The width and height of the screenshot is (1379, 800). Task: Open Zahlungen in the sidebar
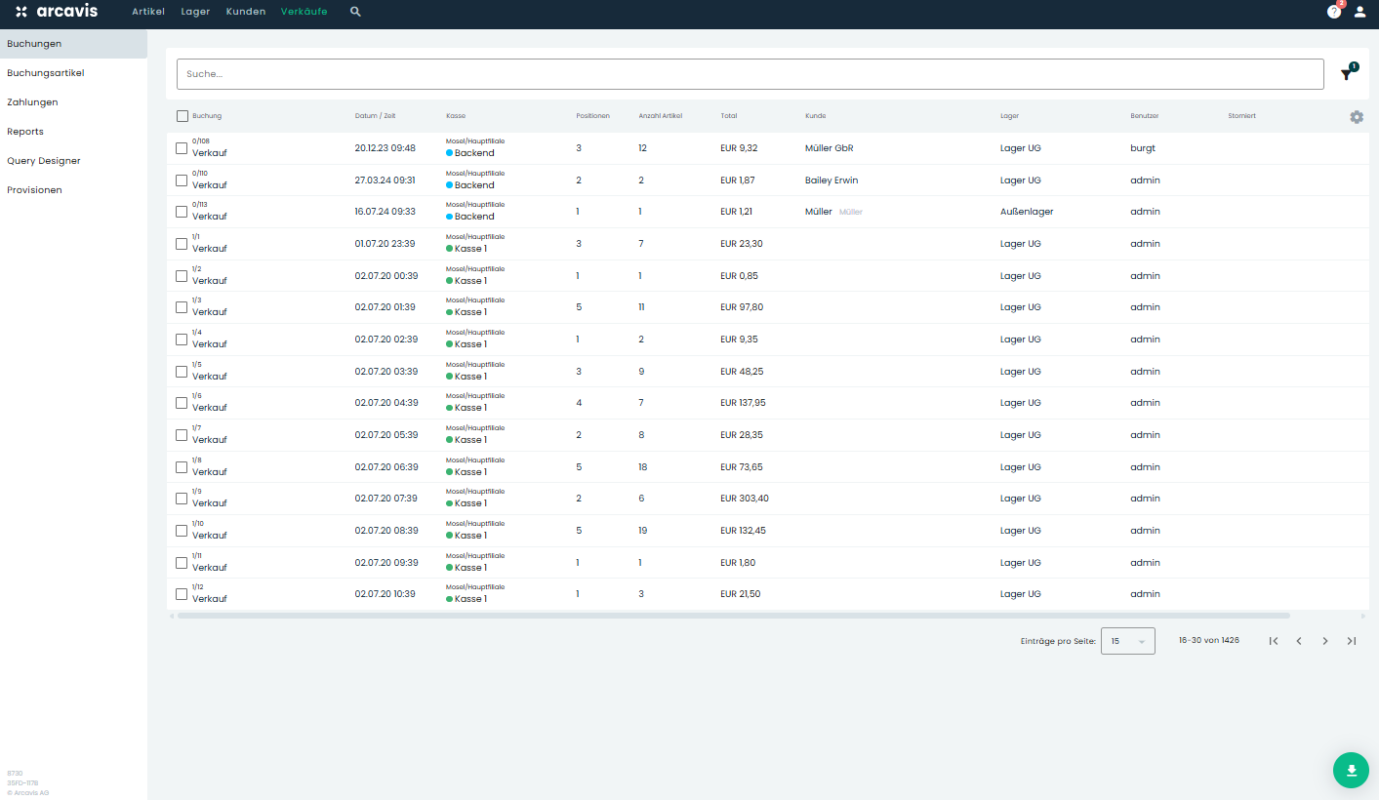click(x=32, y=102)
